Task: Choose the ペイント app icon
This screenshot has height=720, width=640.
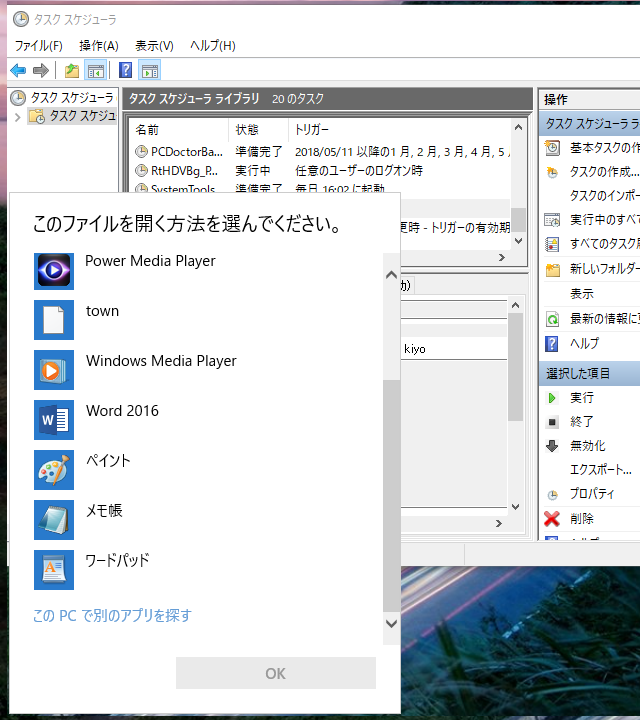Action: pyautogui.click(x=54, y=470)
